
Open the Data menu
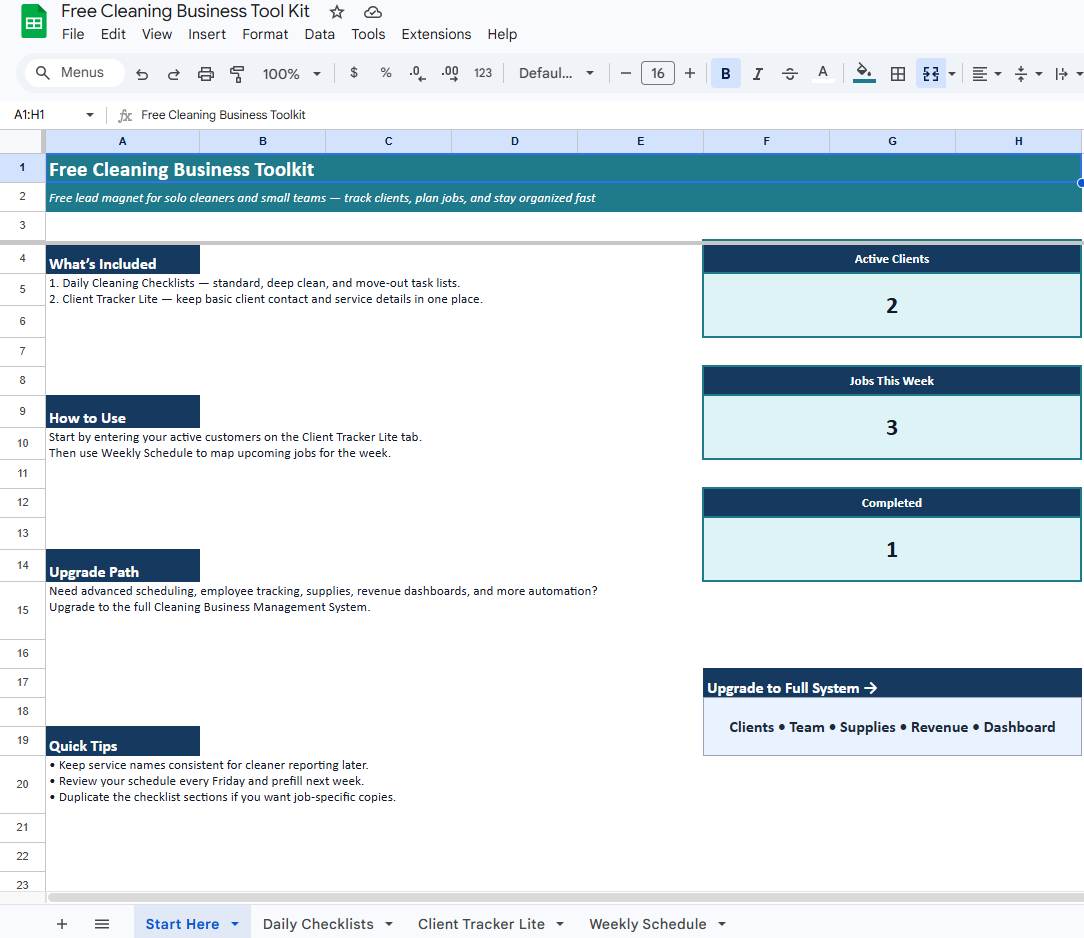coord(319,34)
